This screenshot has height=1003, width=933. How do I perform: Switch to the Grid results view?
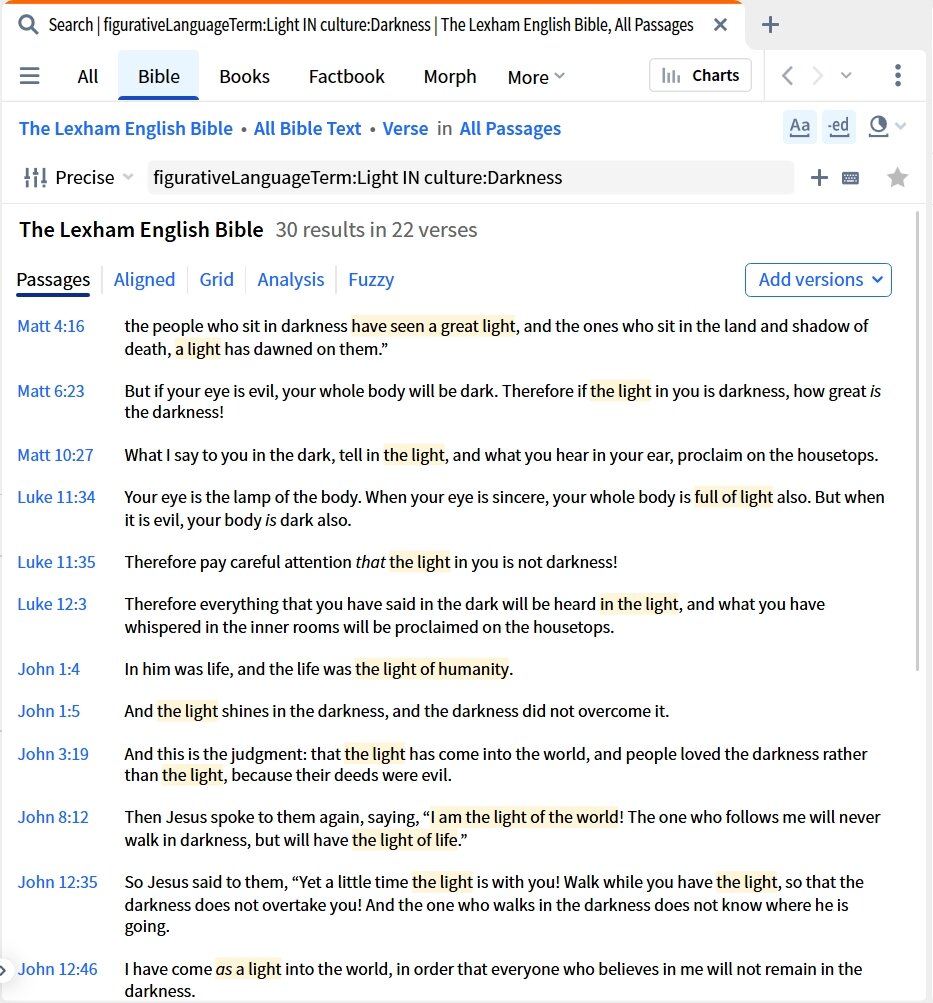[x=216, y=280]
